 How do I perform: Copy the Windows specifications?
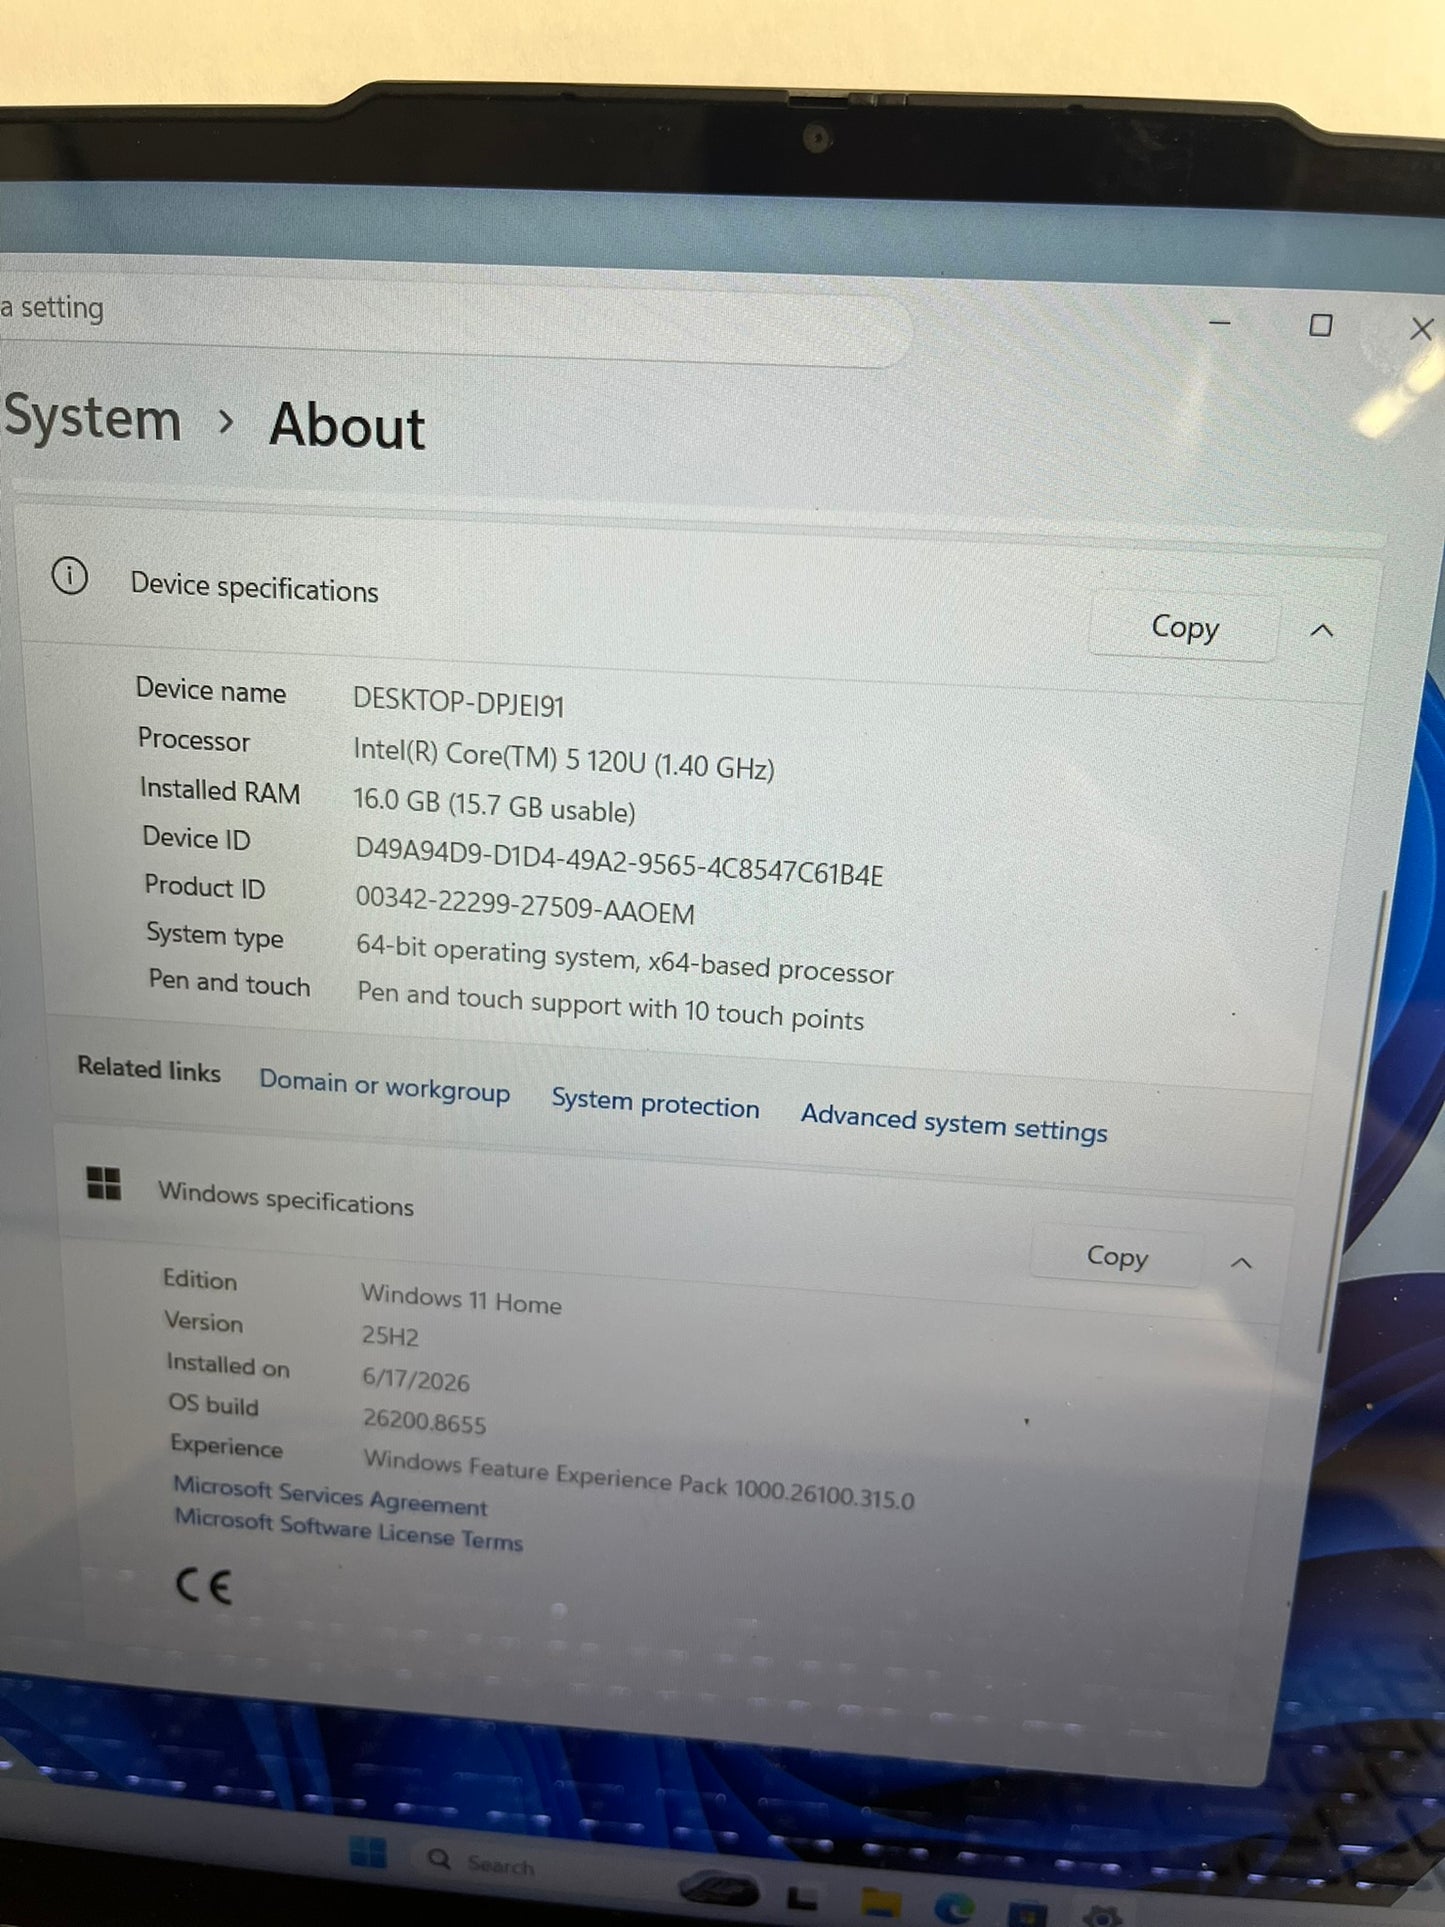1116,1256
